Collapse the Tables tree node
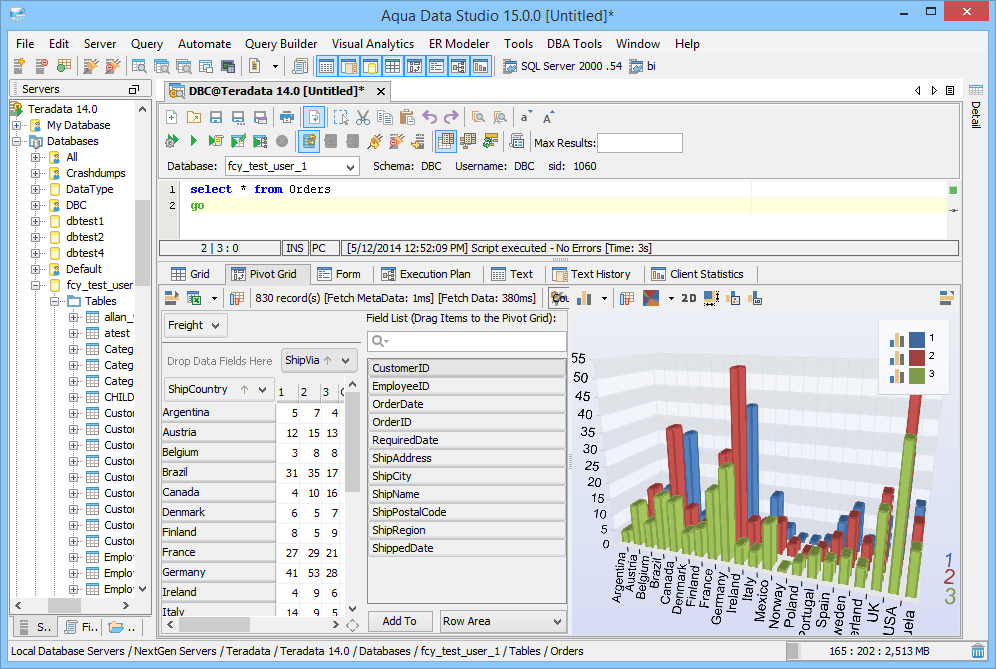This screenshot has width=996, height=669. click(x=56, y=301)
